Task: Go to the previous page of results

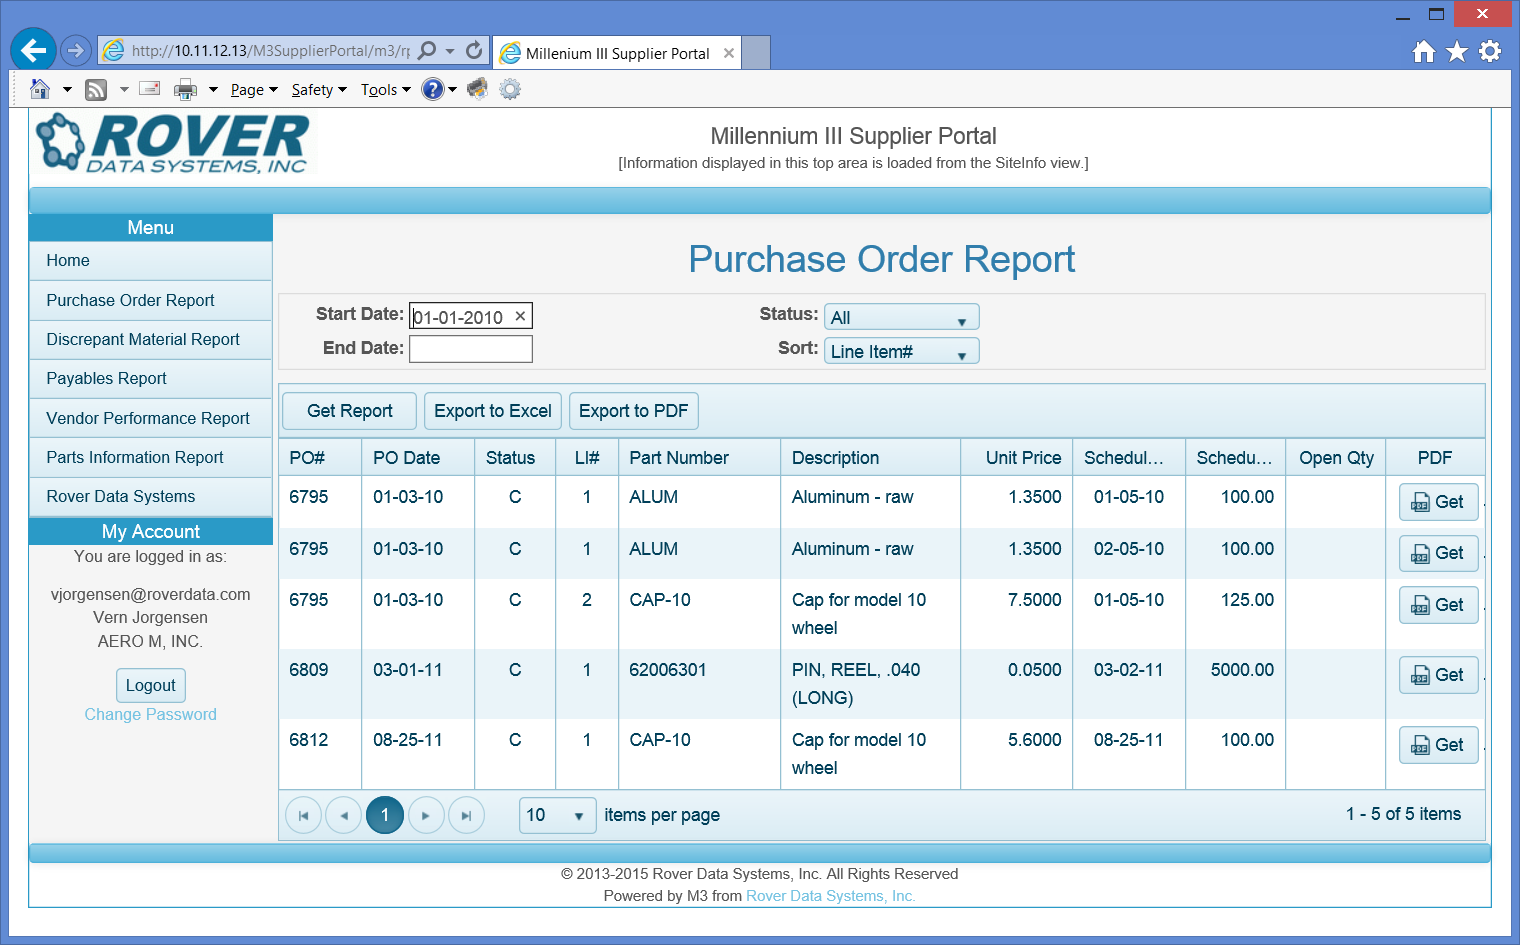Action: click(344, 815)
